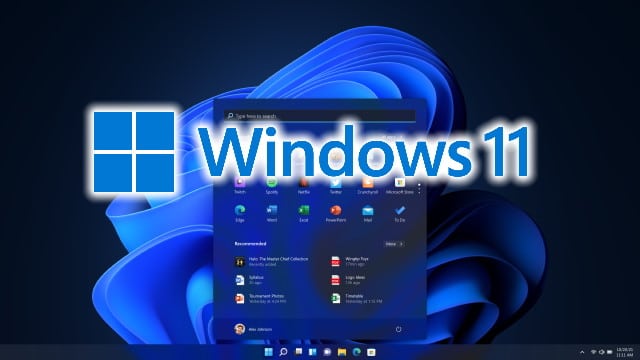Click the volume icon in system tray
Viewport: 640px width, 360px height.
tap(601, 352)
